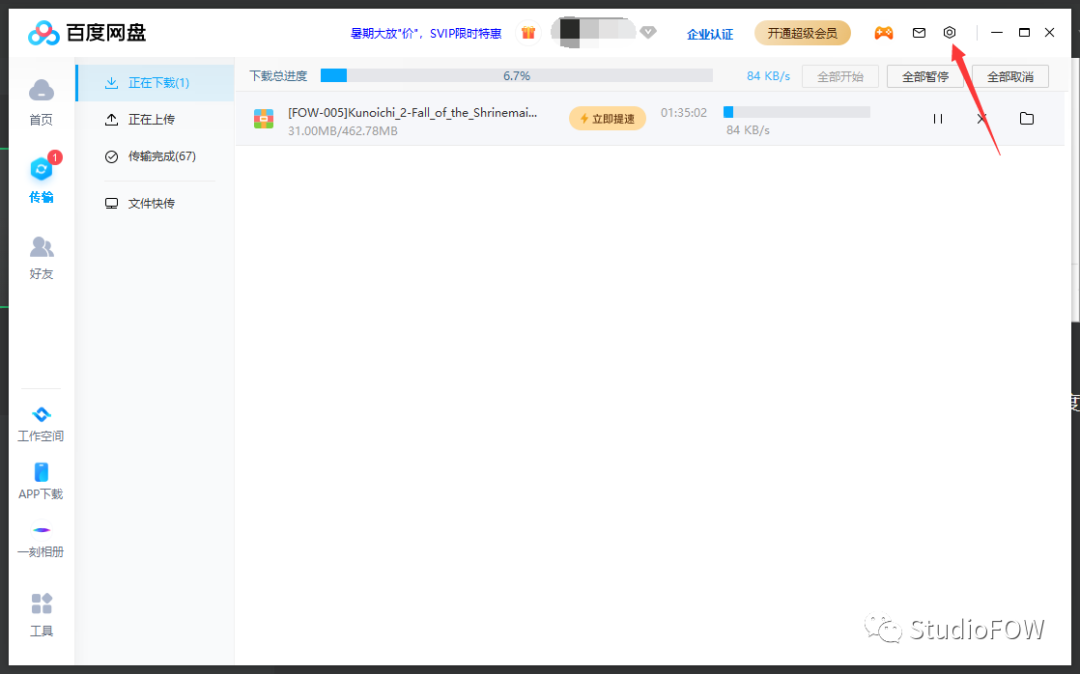The height and width of the screenshot is (674, 1080).
Task: Click the 全部开始 button
Action: (840, 76)
